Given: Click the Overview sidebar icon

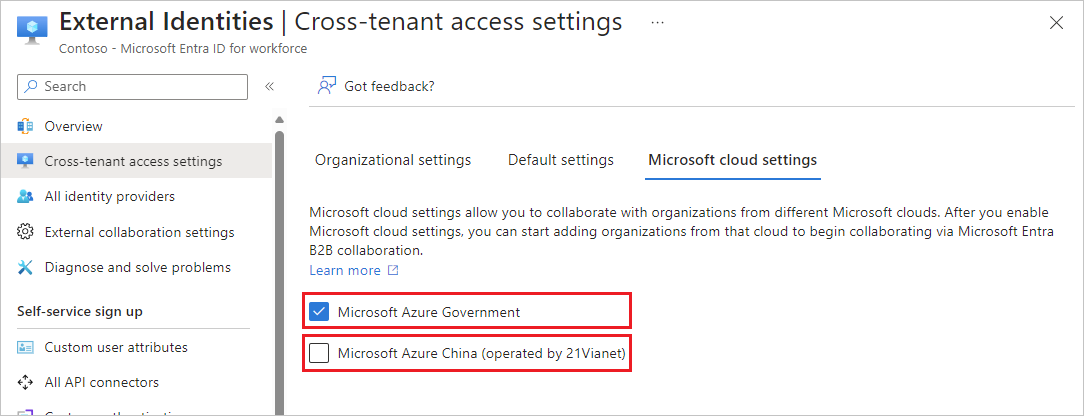Looking at the screenshot, I should tap(26, 127).
